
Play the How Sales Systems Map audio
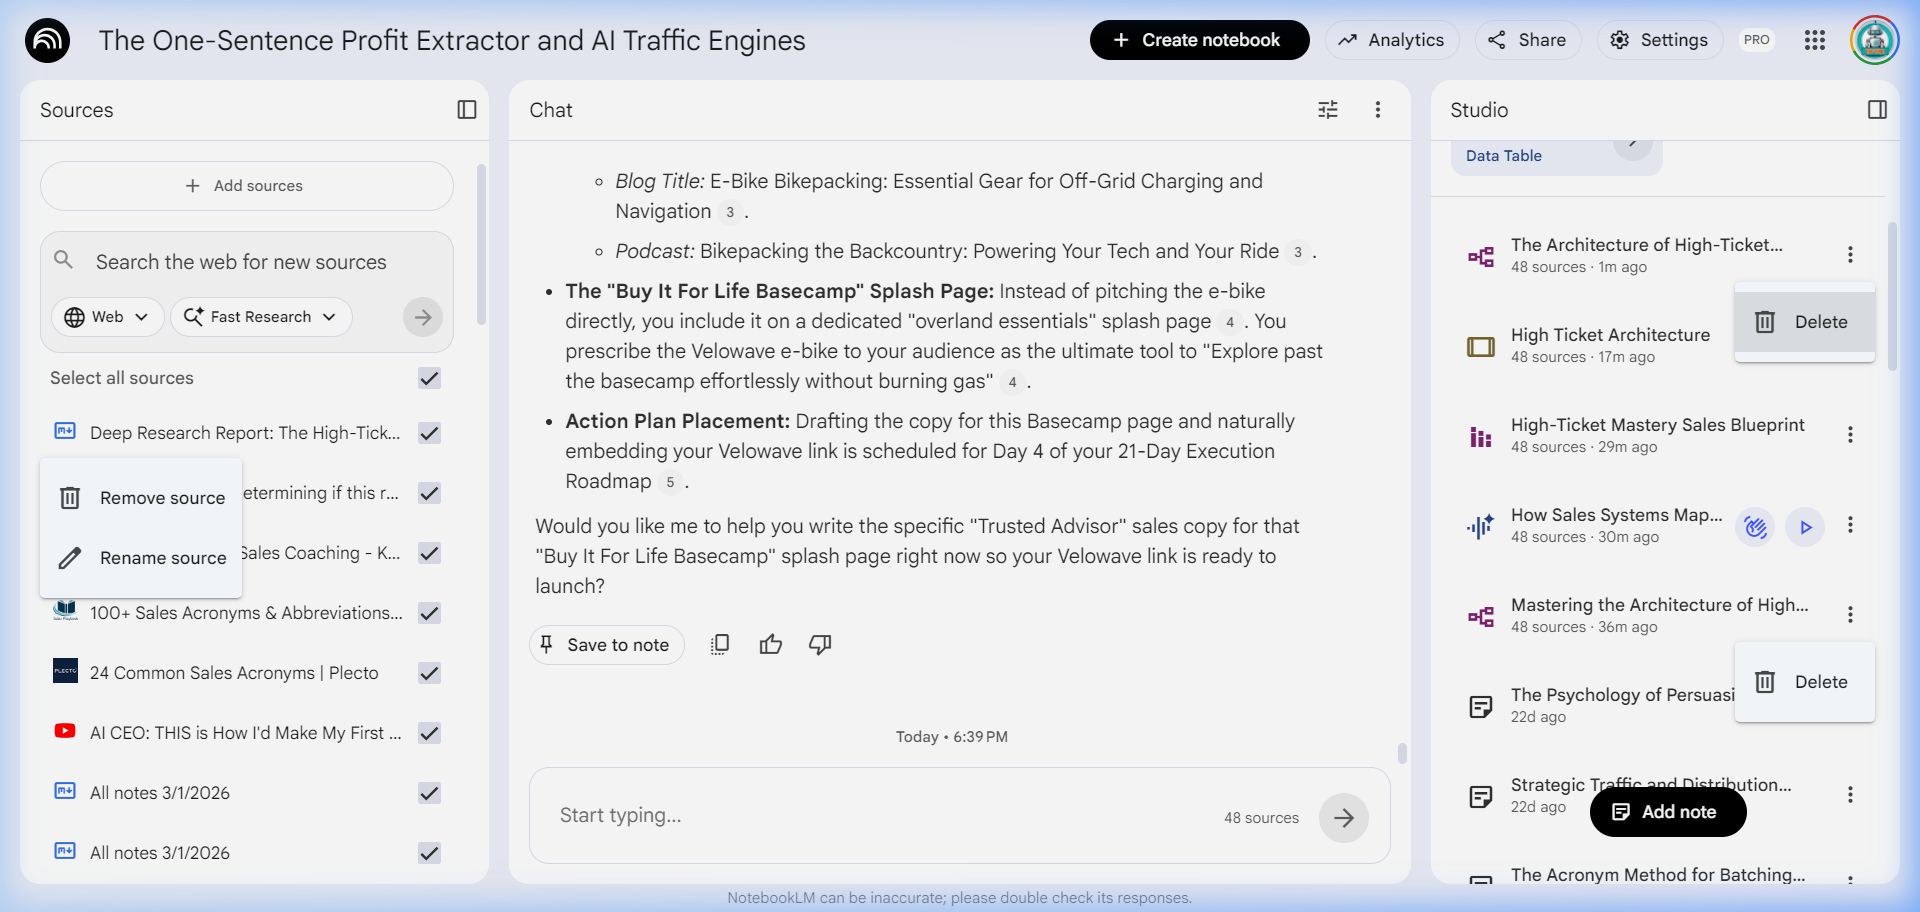point(1805,527)
